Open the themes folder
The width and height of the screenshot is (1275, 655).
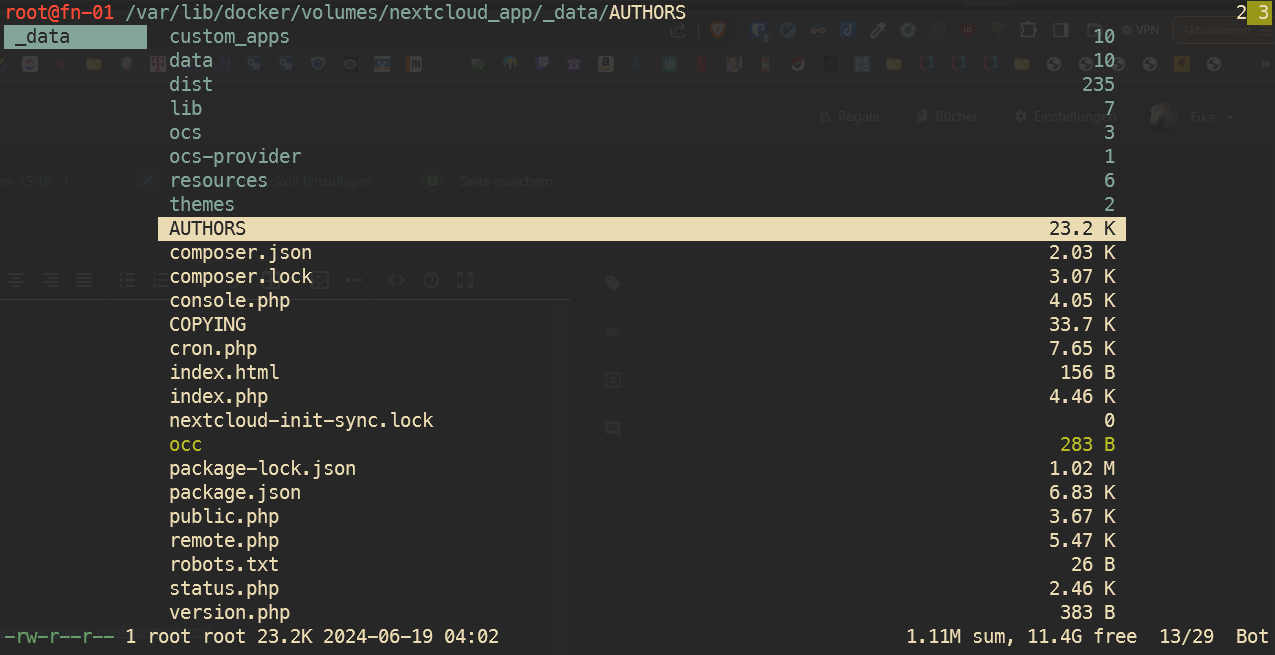(202, 205)
